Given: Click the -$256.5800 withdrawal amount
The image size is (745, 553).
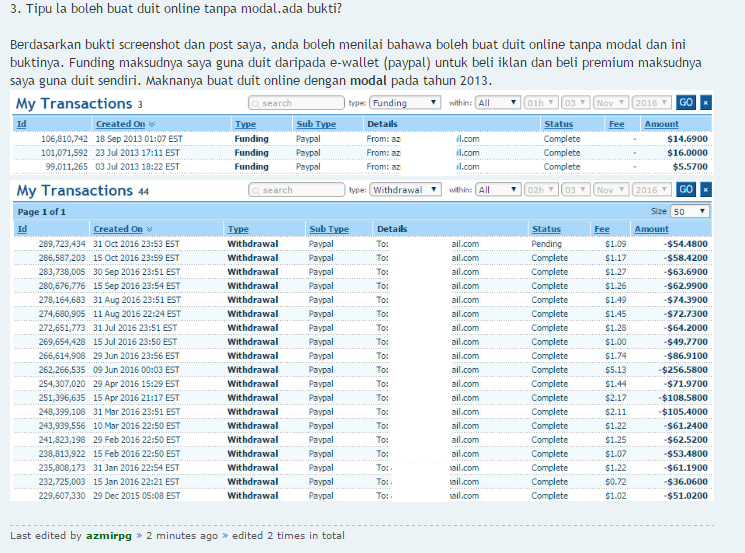Looking at the screenshot, I should (683, 370).
